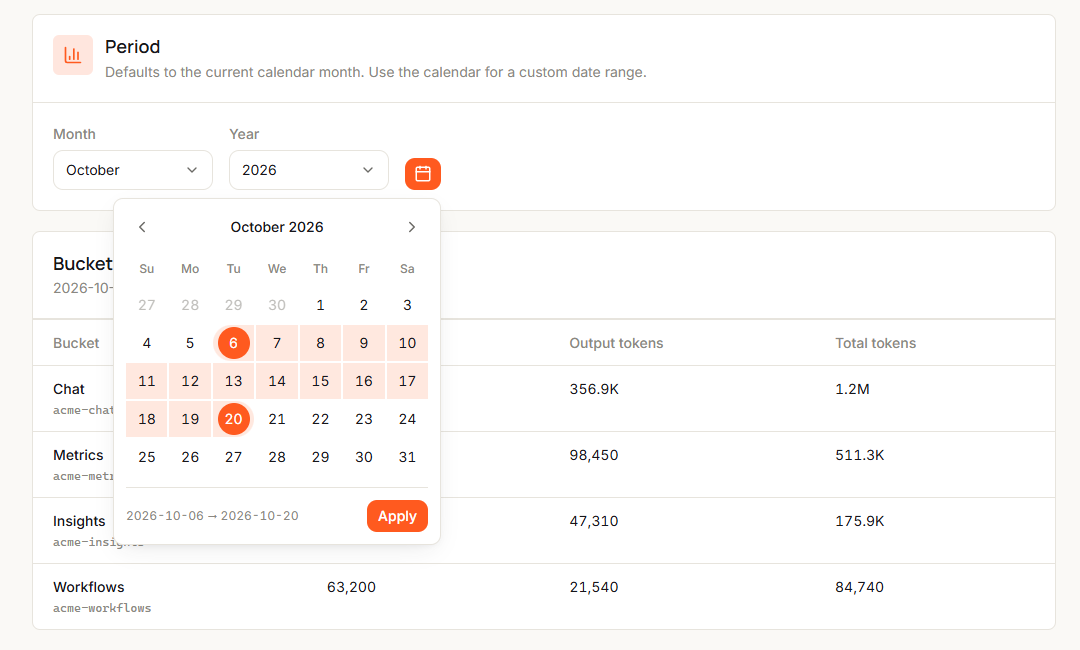The image size is (1080, 650).
Task: Click the Period bar chart icon
Action: [x=73, y=55]
